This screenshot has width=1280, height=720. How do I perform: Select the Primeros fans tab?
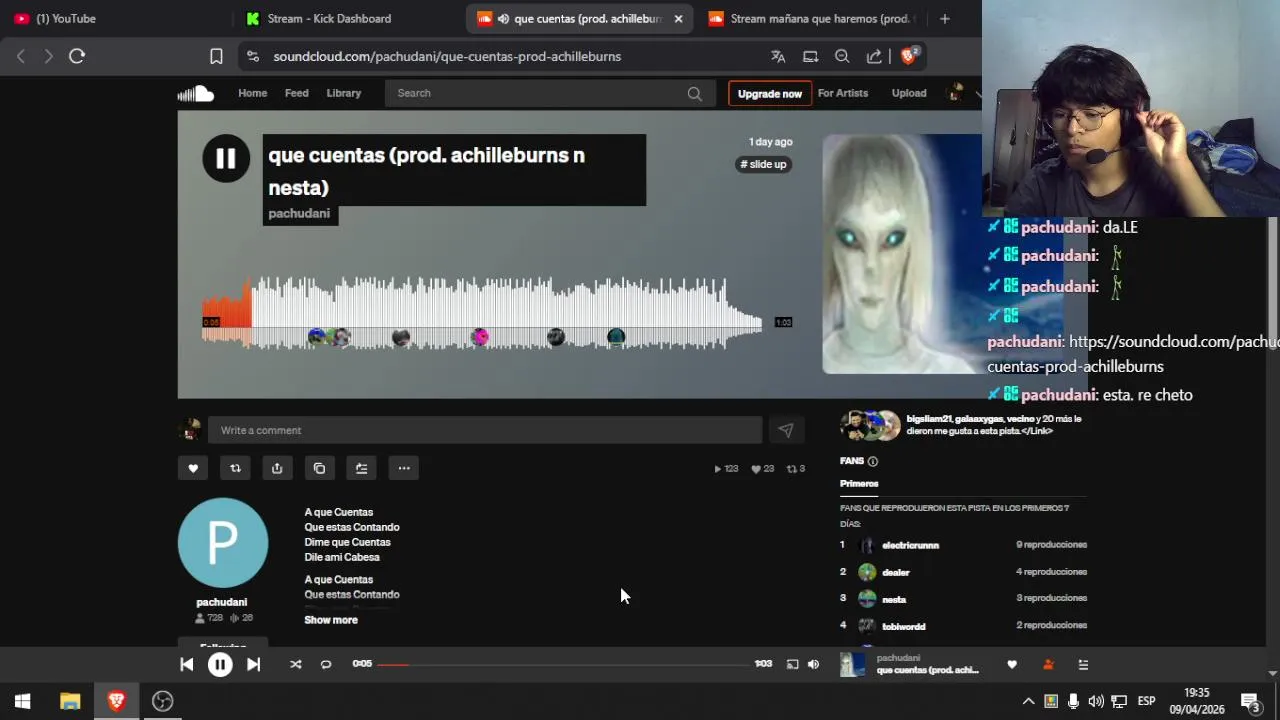[x=859, y=484]
